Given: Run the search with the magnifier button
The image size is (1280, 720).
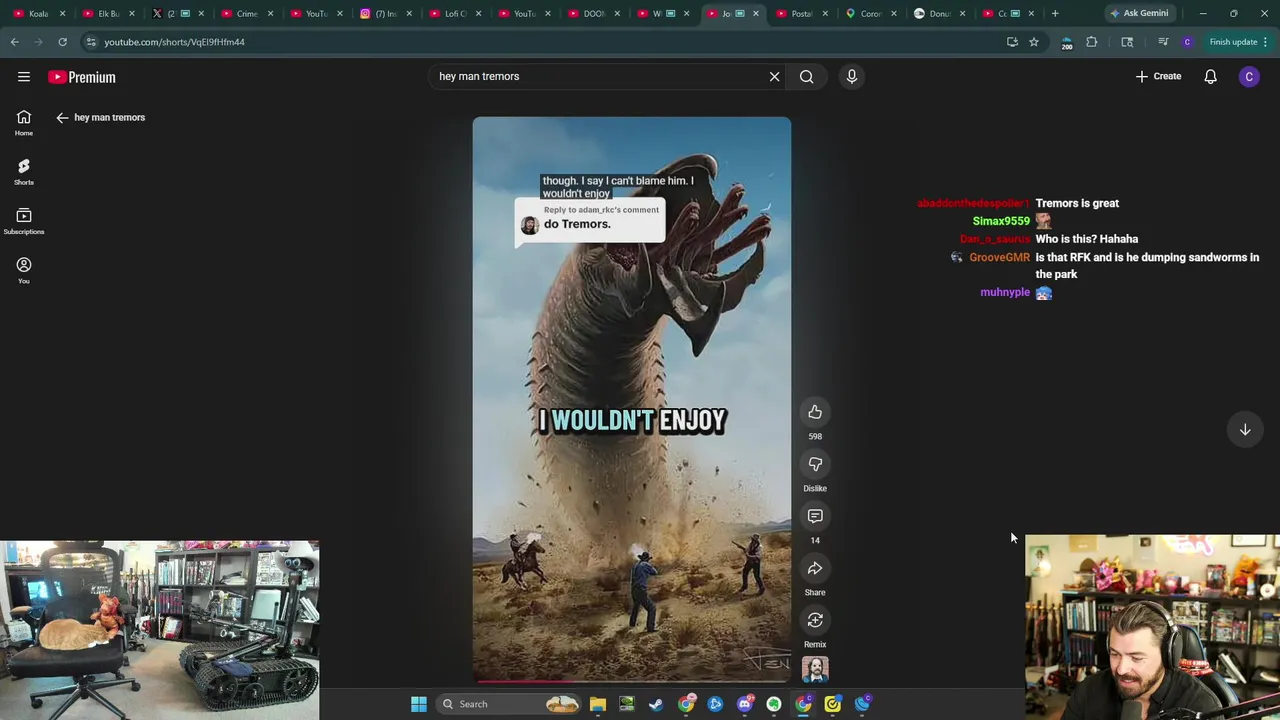Looking at the screenshot, I should [x=807, y=77].
